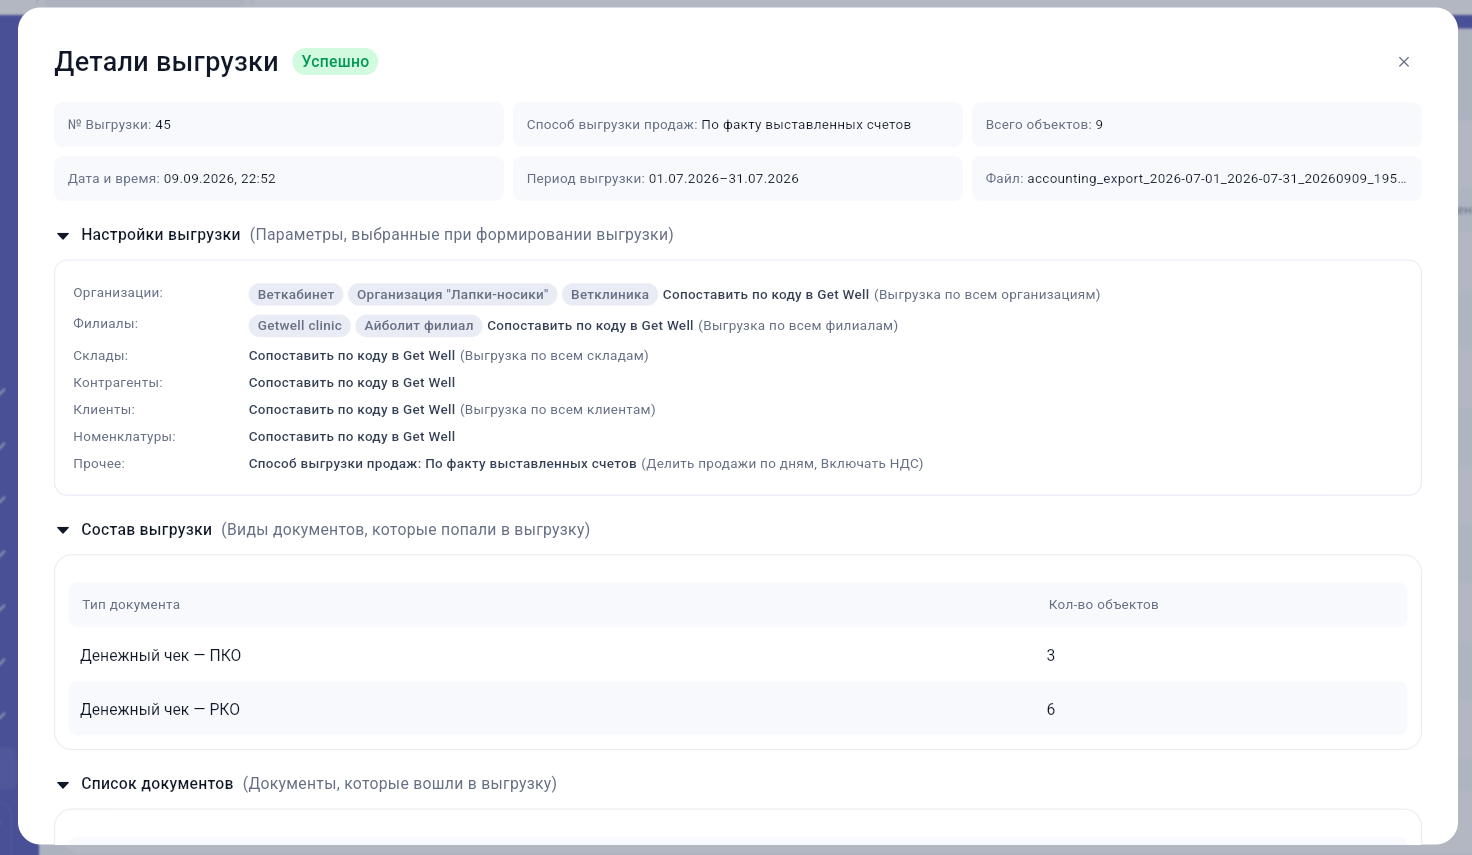Collapse the Настройки выгрузки section
Viewport: 1472px width, 855px height.
(x=63, y=236)
